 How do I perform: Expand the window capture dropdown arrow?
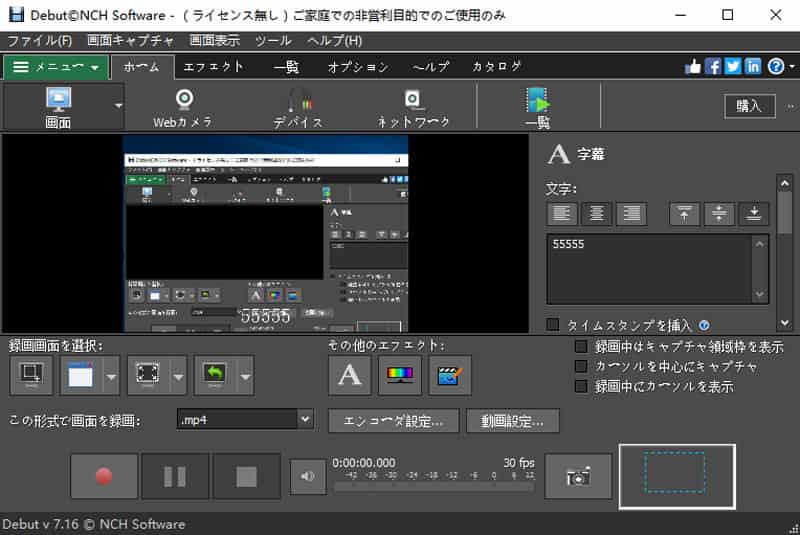(x=111, y=376)
